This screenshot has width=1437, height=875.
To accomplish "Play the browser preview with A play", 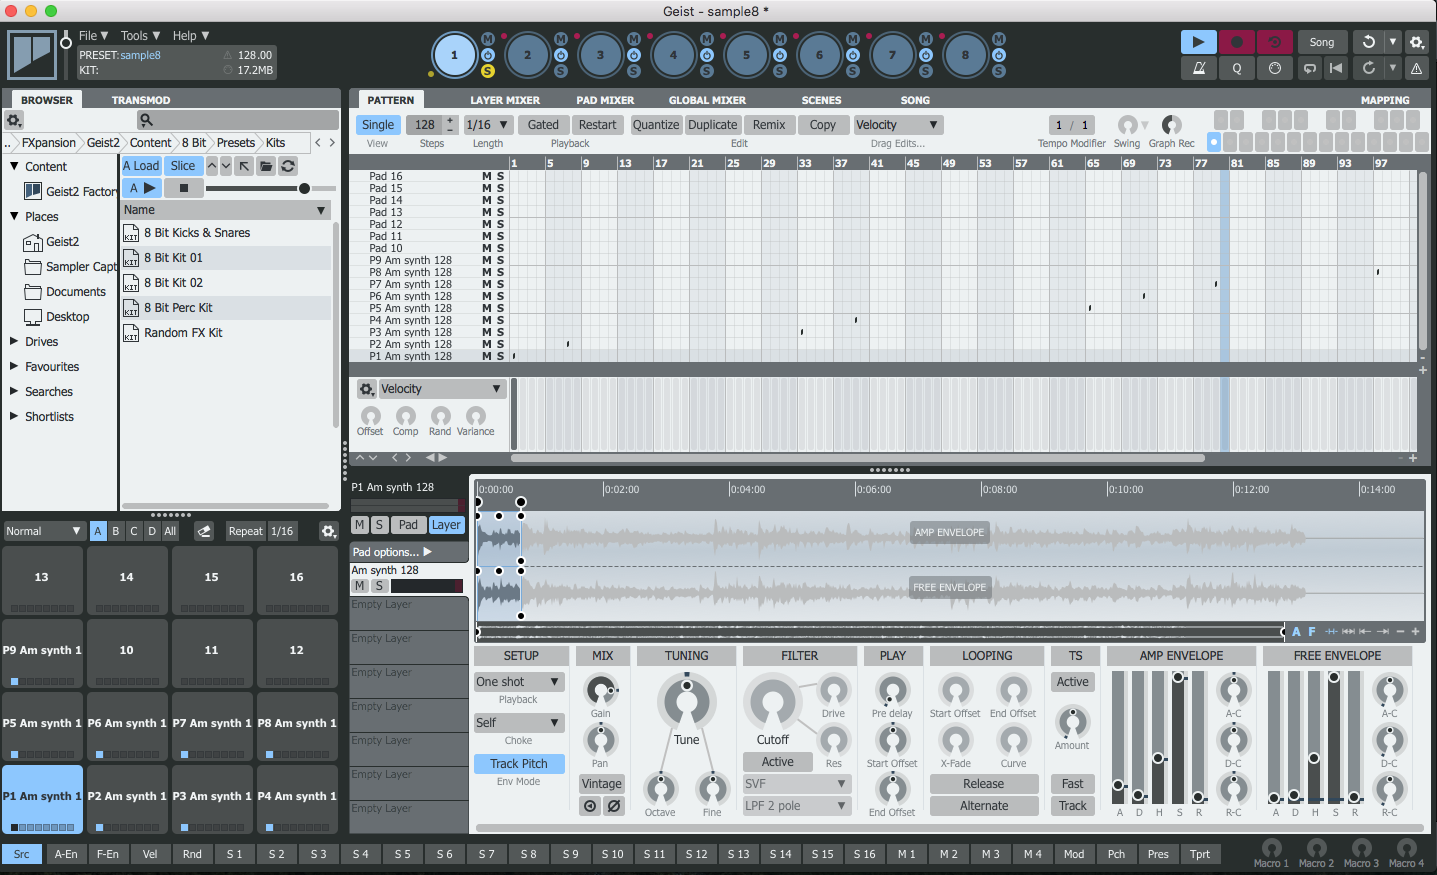I will coord(142,188).
